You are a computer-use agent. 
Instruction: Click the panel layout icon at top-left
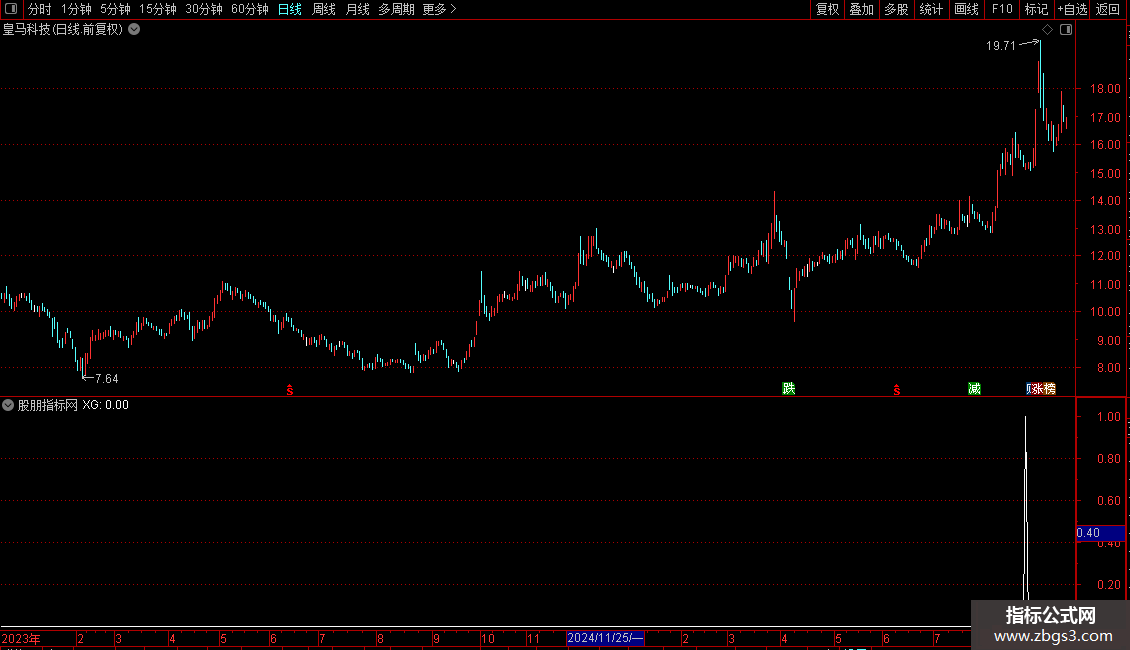11,9
